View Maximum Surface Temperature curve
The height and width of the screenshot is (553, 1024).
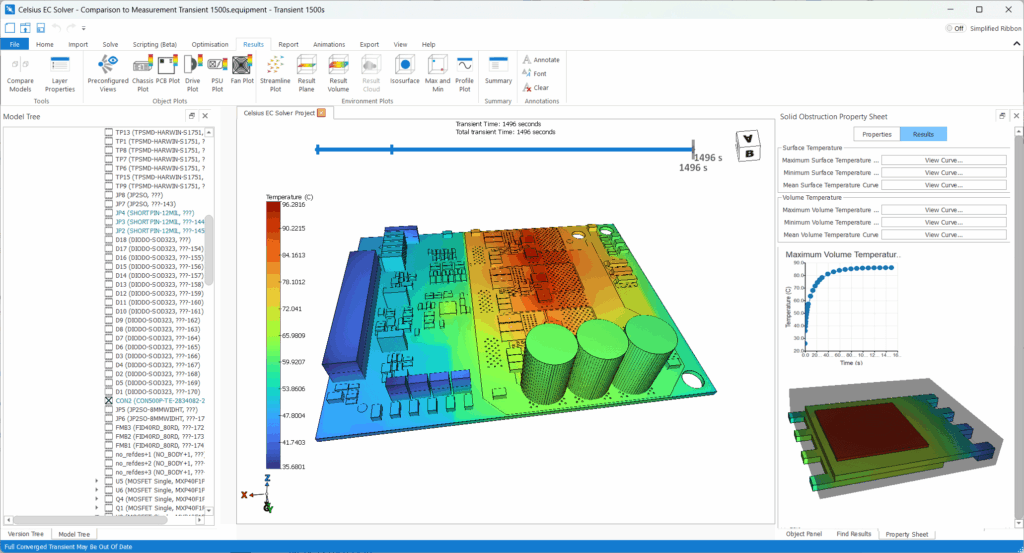pyautogui.click(x=944, y=160)
